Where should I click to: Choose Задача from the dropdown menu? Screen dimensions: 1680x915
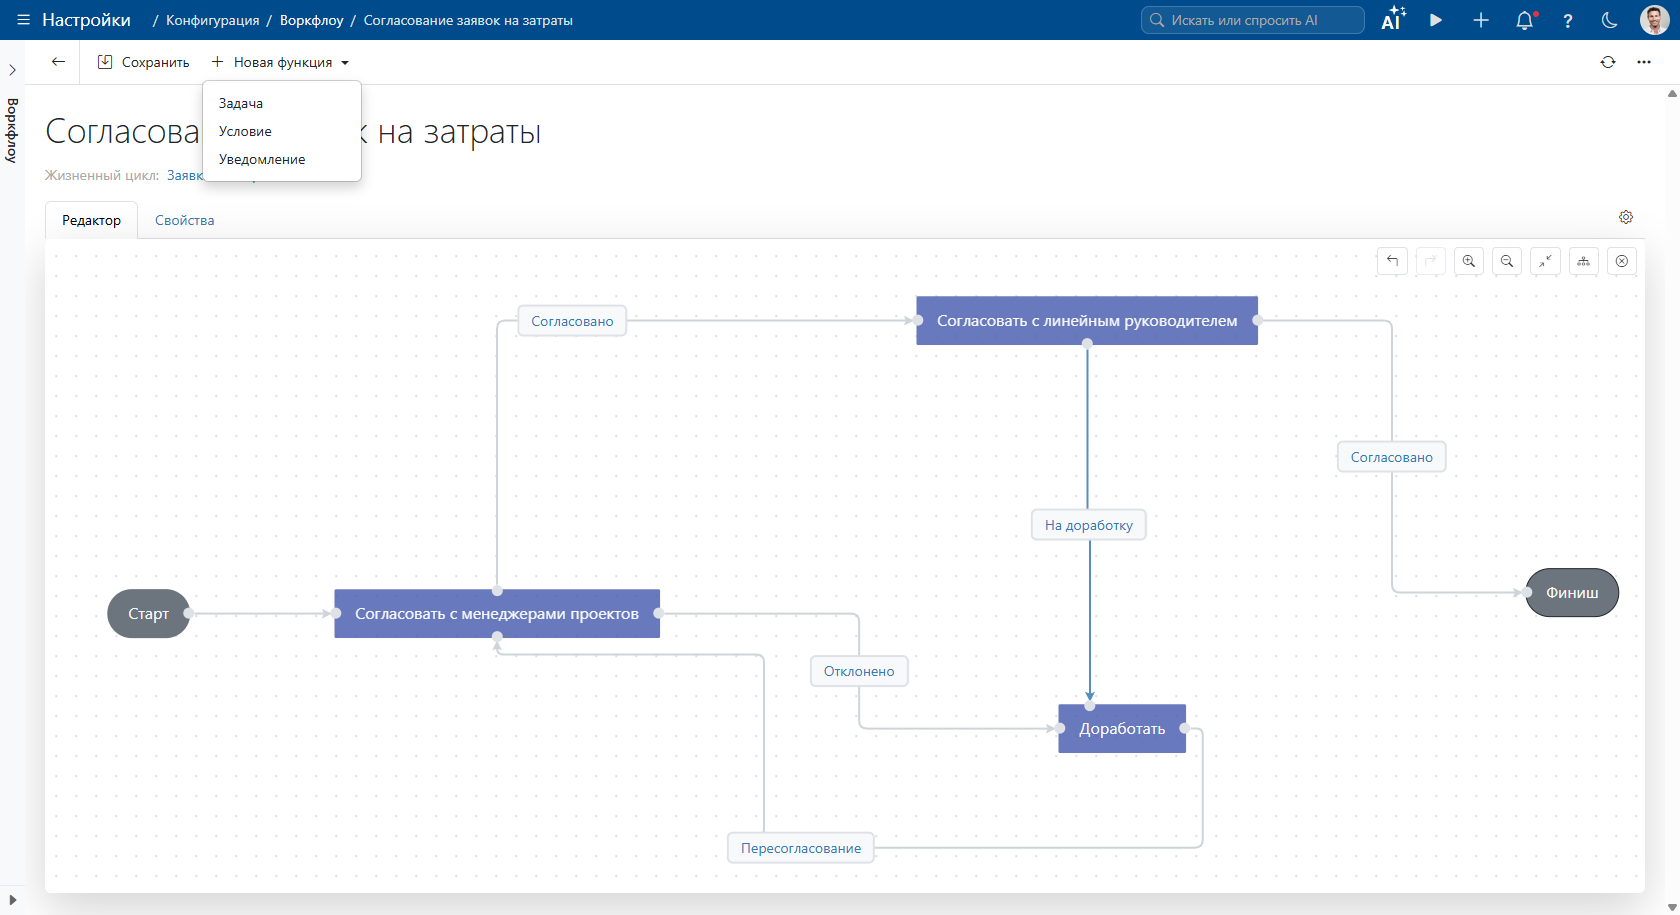pyautogui.click(x=241, y=103)
